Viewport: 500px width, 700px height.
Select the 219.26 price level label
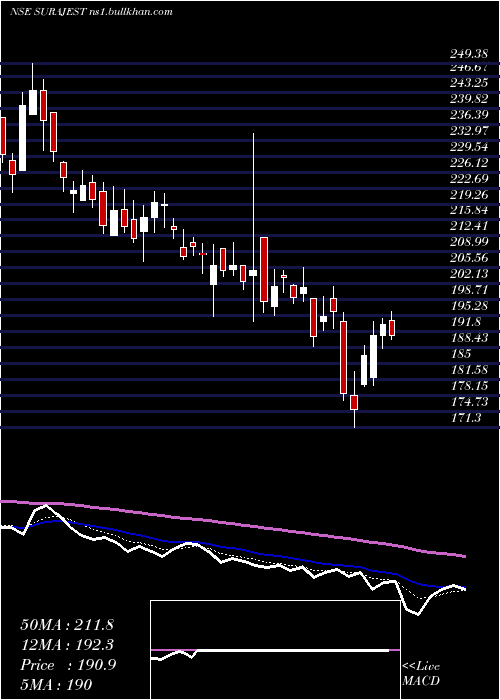(x=469, y=195)
